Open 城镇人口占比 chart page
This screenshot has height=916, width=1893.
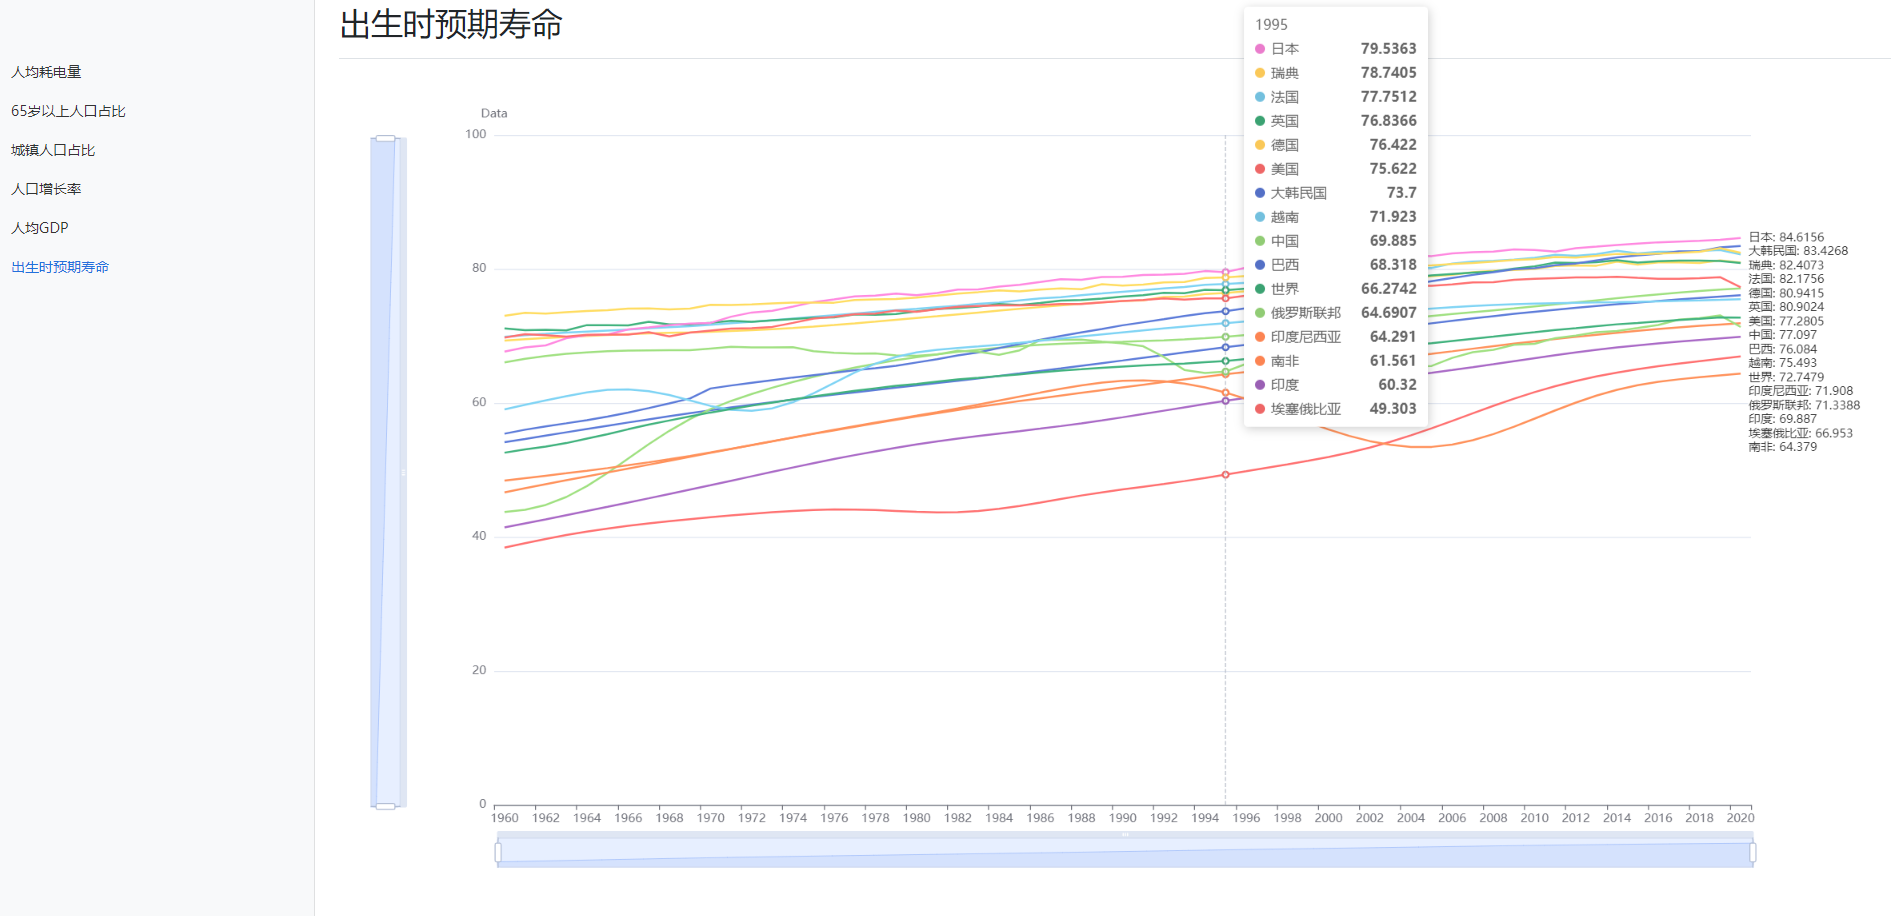53,150
